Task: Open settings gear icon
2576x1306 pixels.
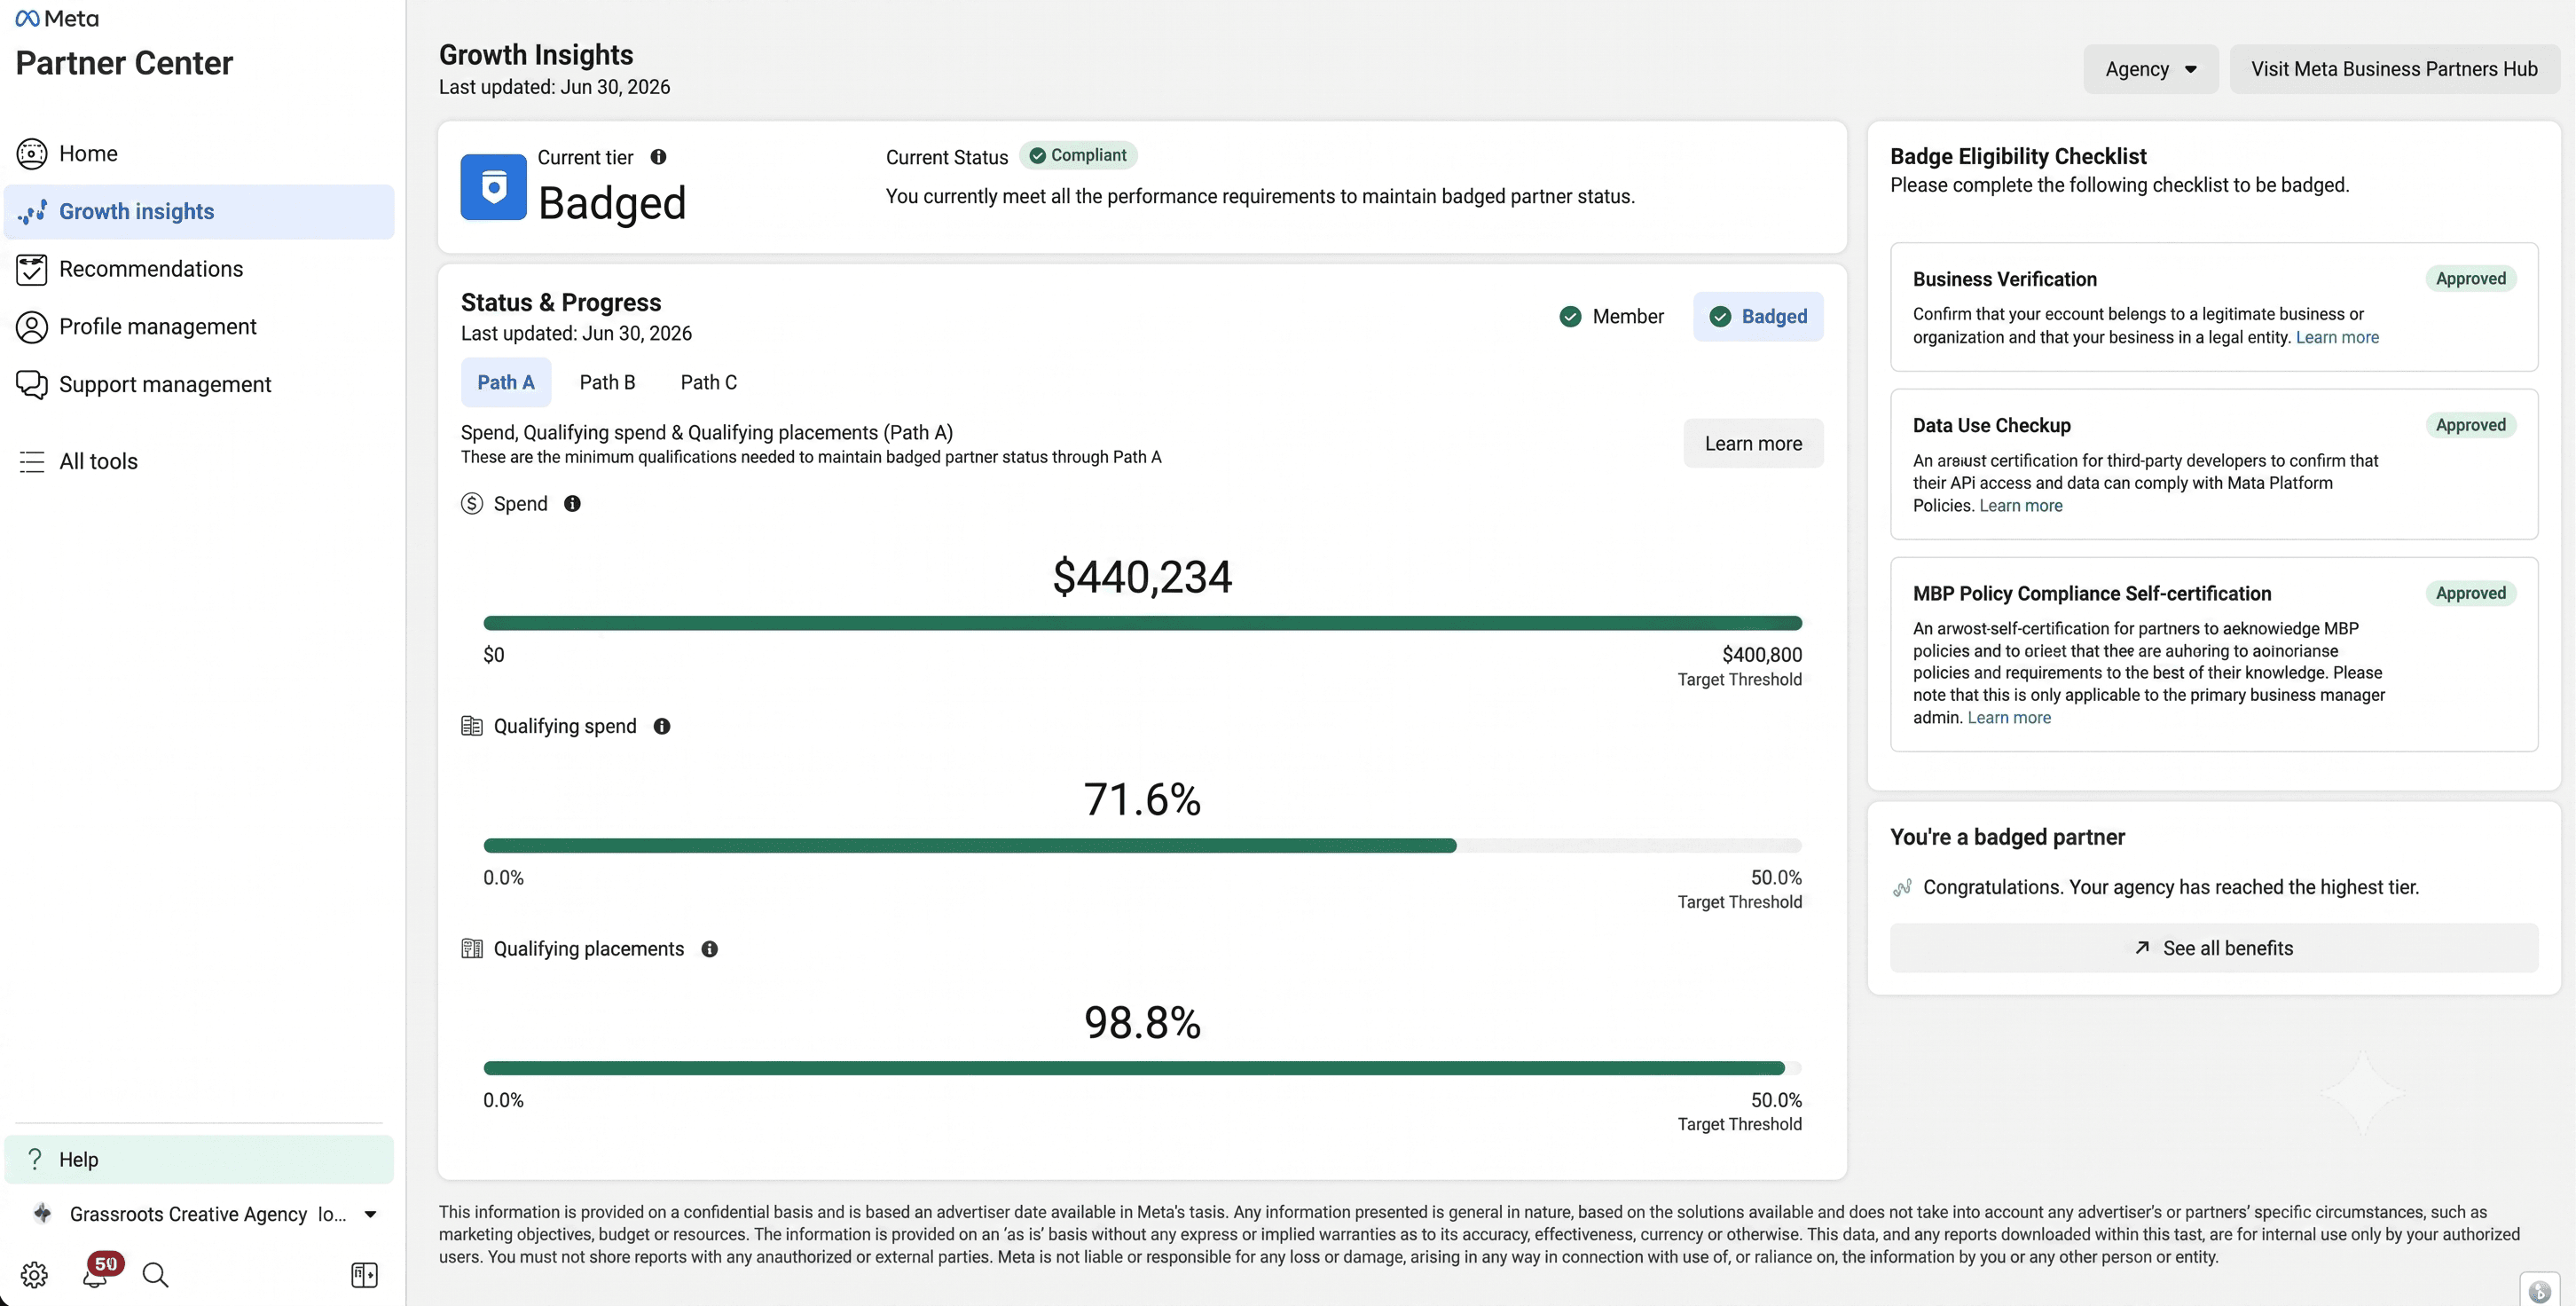Action: point(34,1275)
